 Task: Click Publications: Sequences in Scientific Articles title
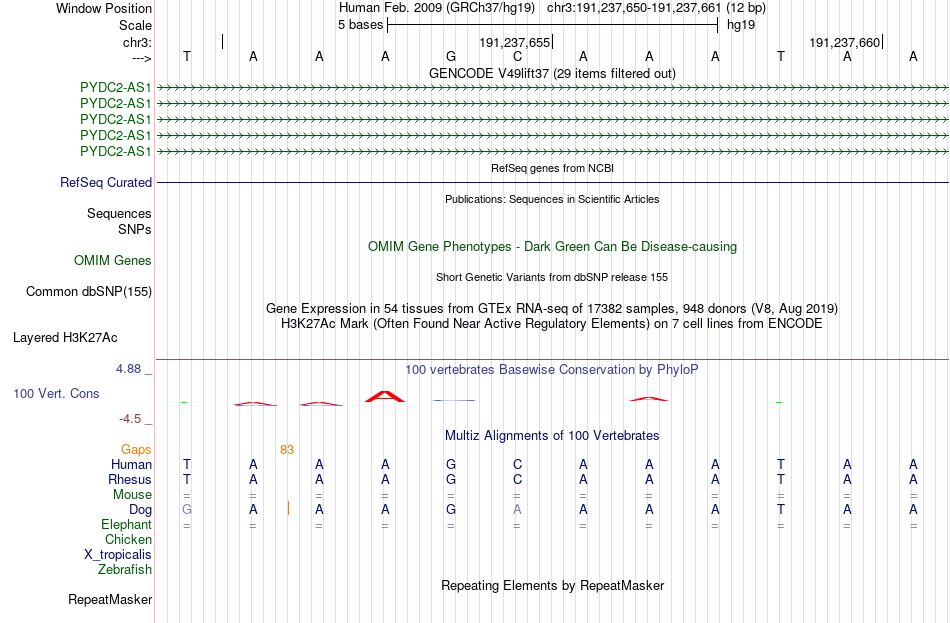coord(552,199)
